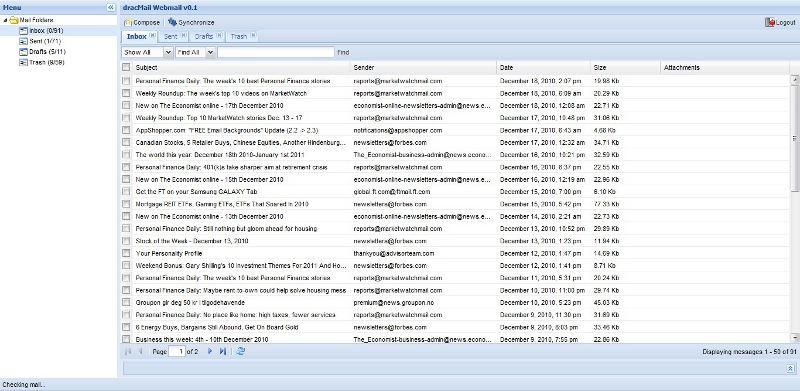Refresh the message list

pos(241,351)
